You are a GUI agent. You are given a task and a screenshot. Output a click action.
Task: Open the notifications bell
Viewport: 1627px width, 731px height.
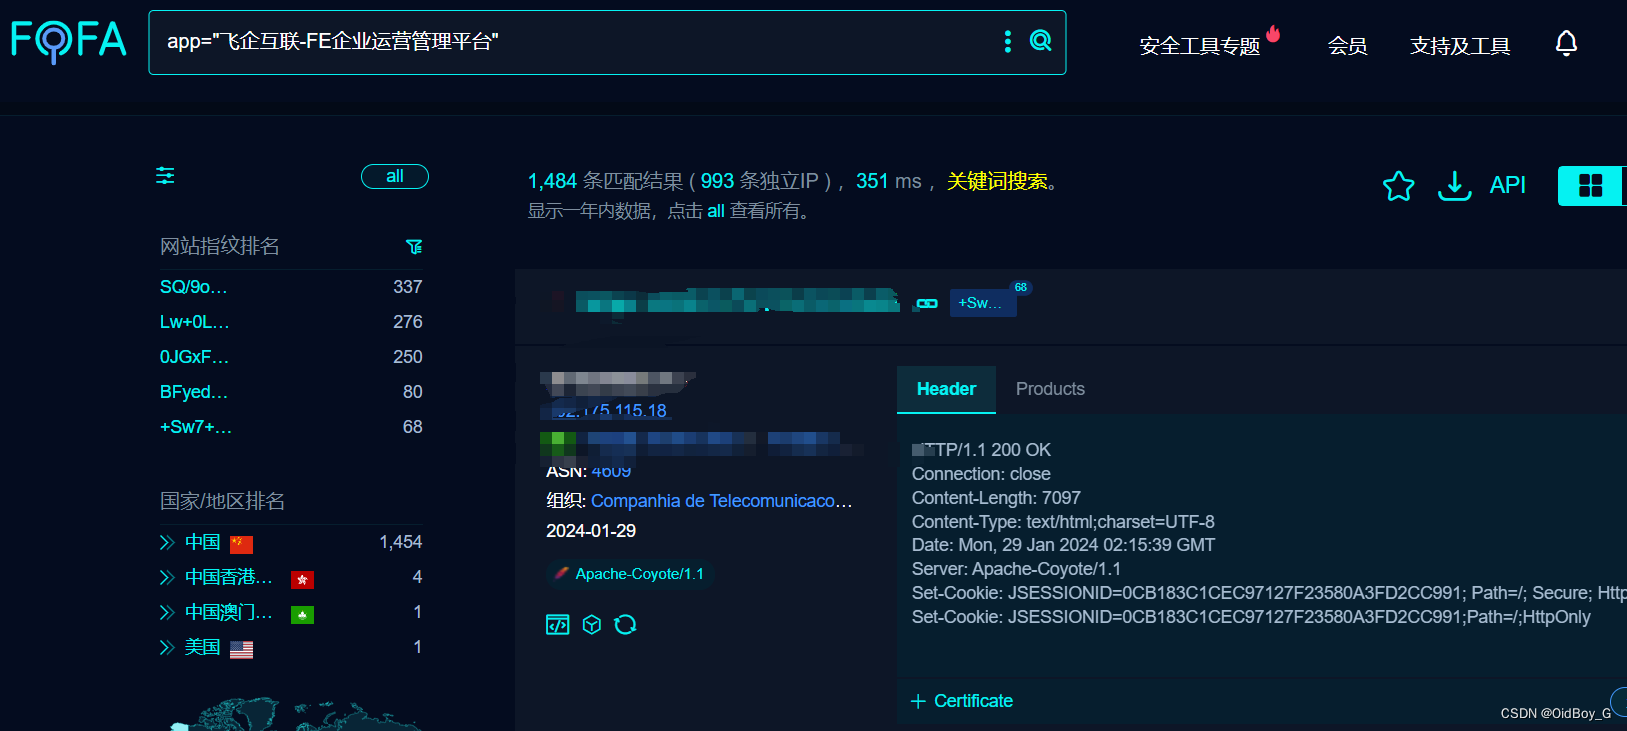point(1566,43)
